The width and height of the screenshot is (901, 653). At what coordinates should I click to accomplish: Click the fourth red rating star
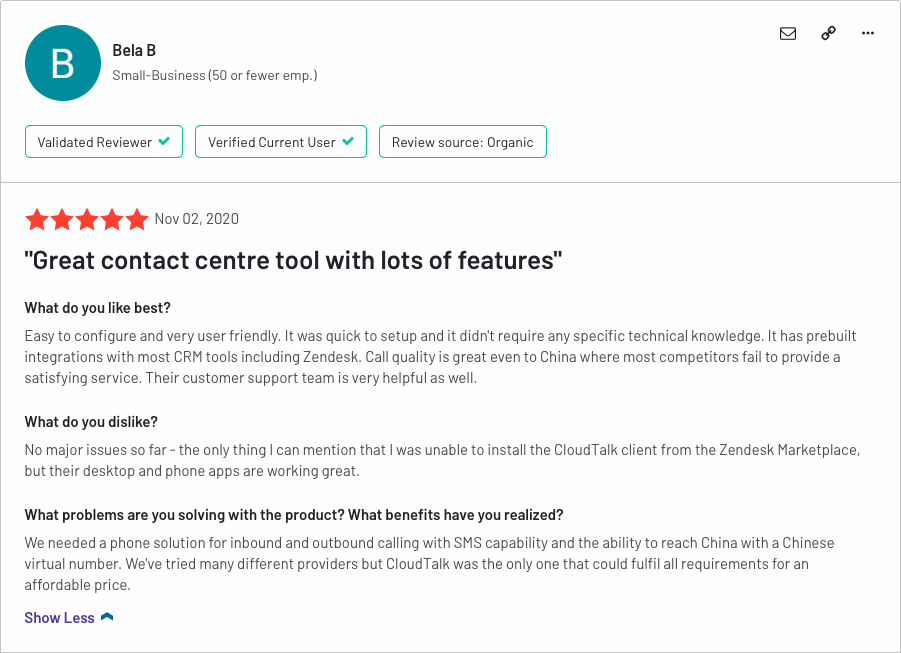click(x=112, y=220)
